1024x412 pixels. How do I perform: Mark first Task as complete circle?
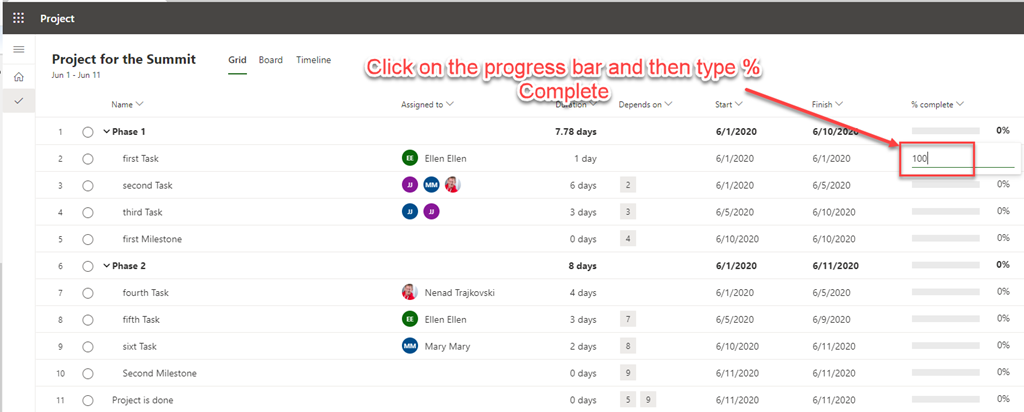coord(88,158)
